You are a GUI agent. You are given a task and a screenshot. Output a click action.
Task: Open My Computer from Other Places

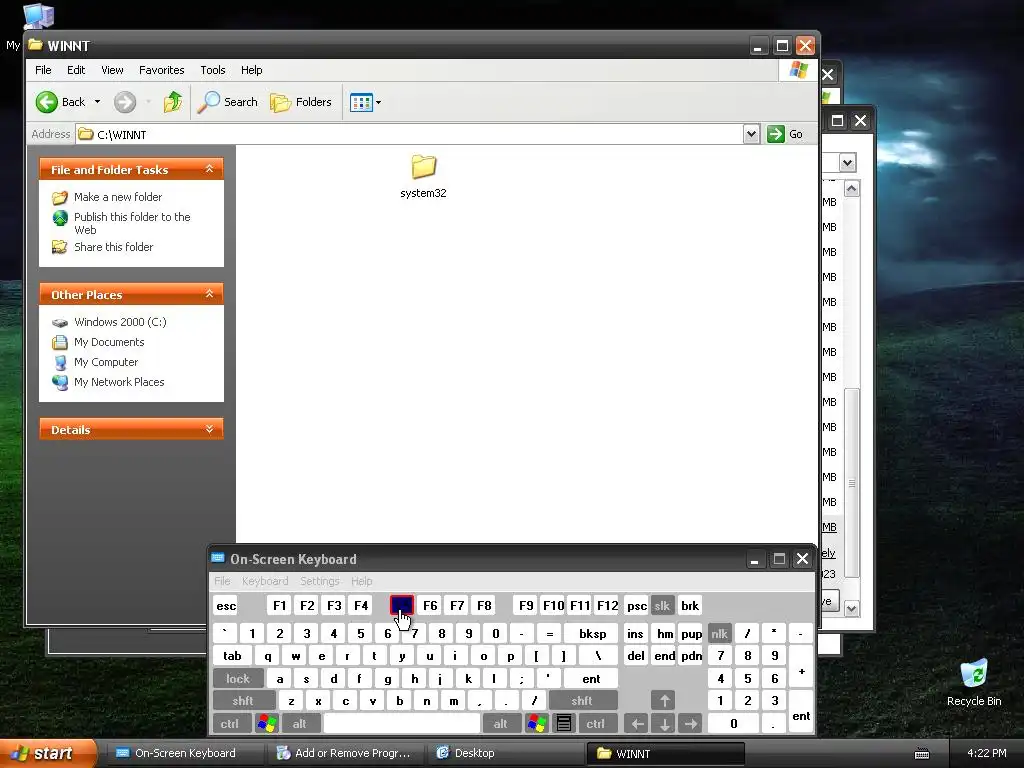pyautogui.click(x=106, y=362)
